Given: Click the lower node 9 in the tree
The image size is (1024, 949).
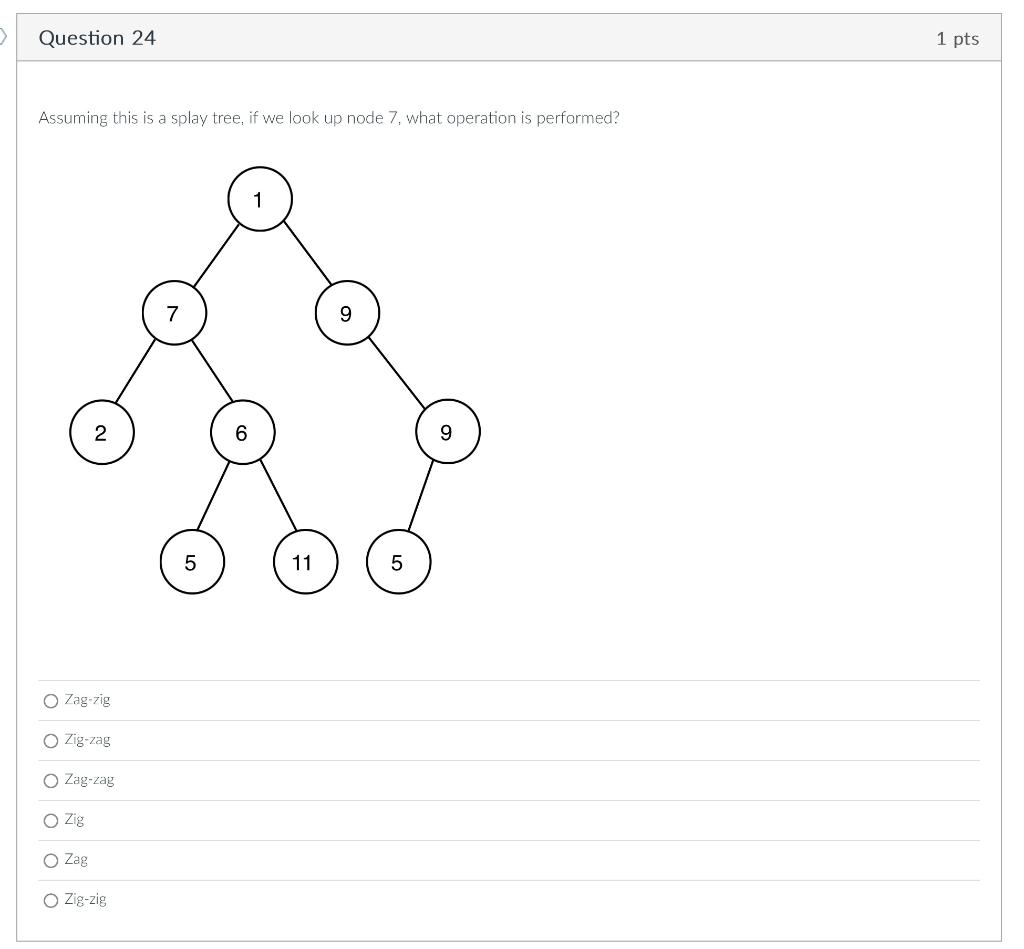Looking at the screenshot, I should pos(446,432).
